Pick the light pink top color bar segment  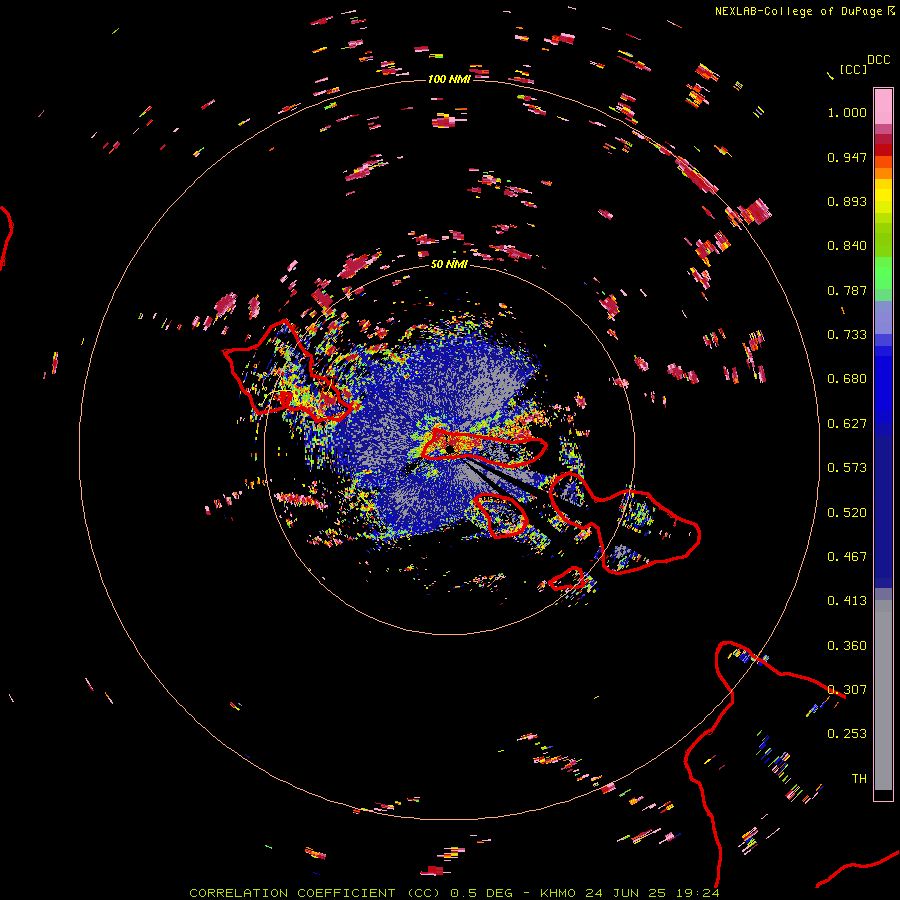[883, 106]
